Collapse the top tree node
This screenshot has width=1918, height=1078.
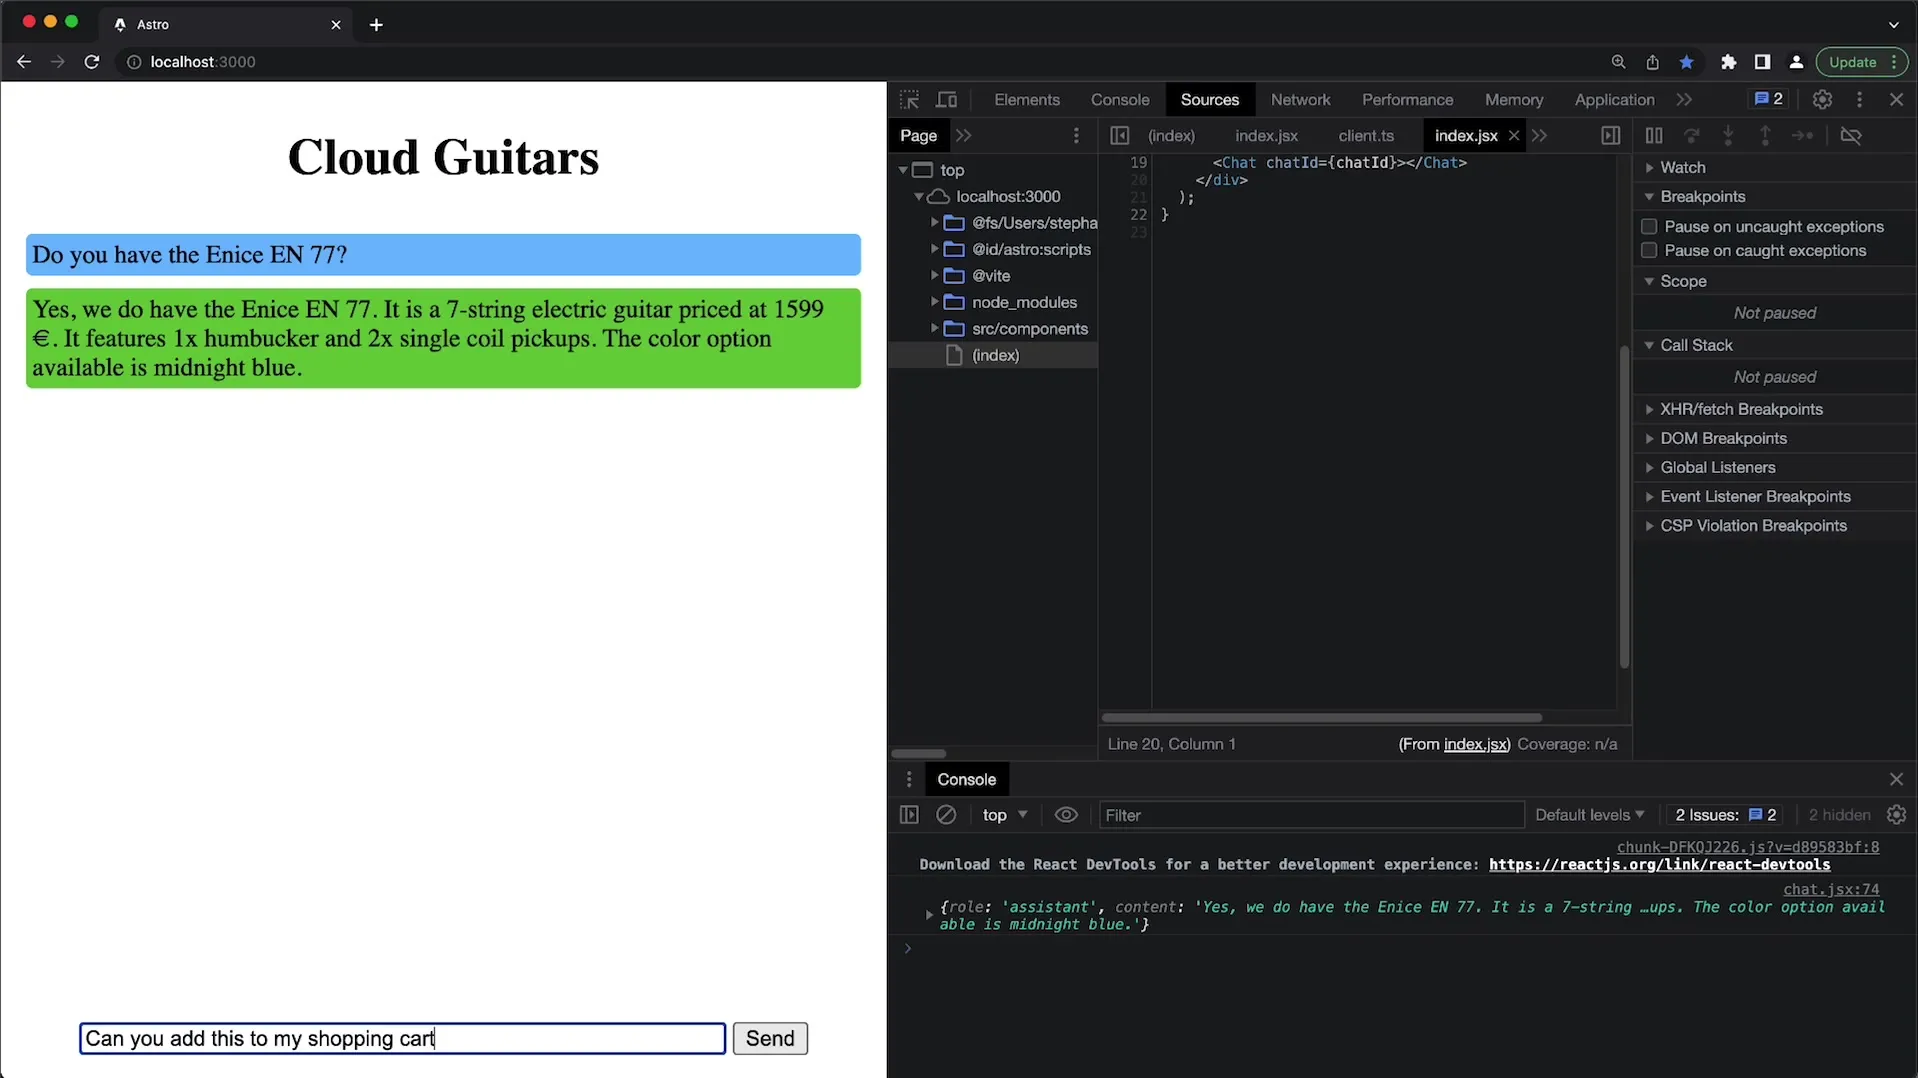tap(903, 170)
